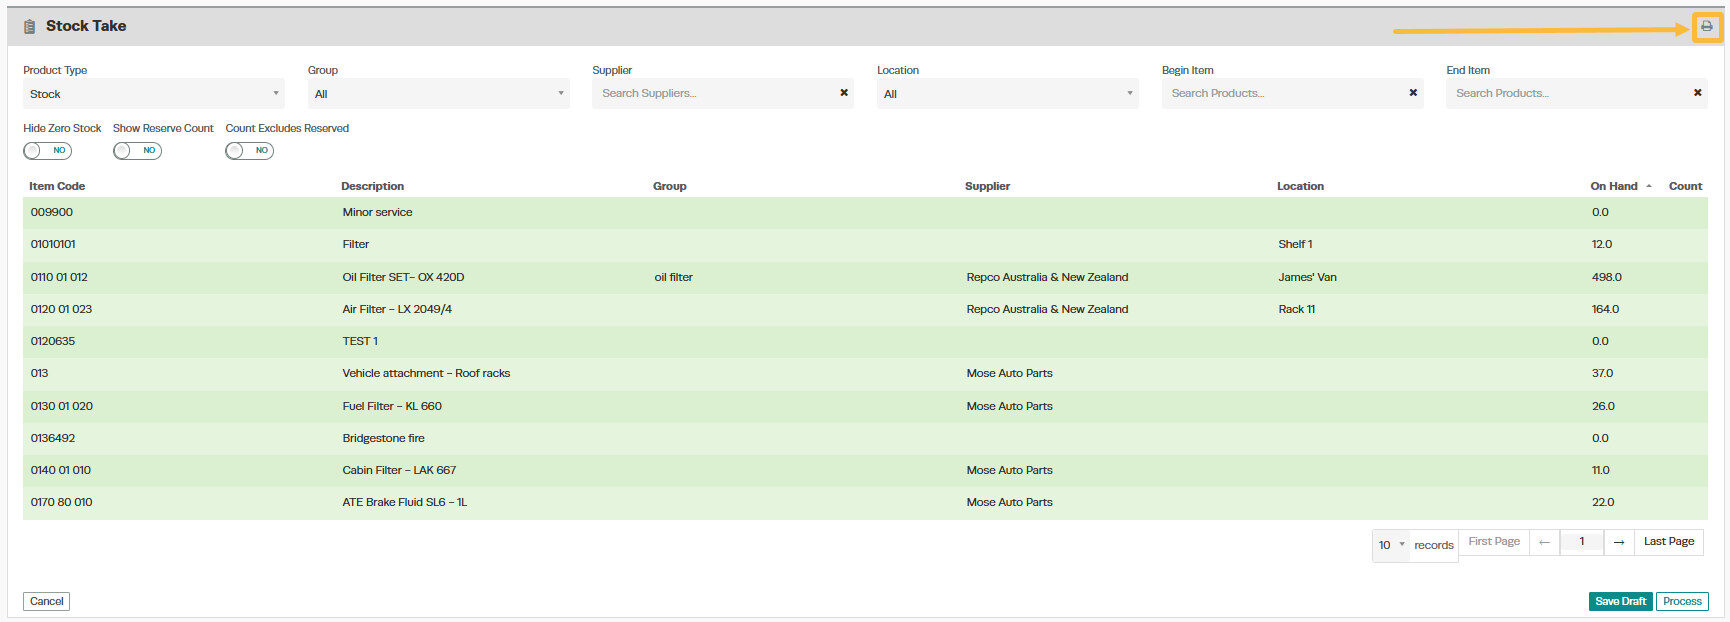Click item code 0120 01 023
1730x622 pixels.
coord(61,309)
